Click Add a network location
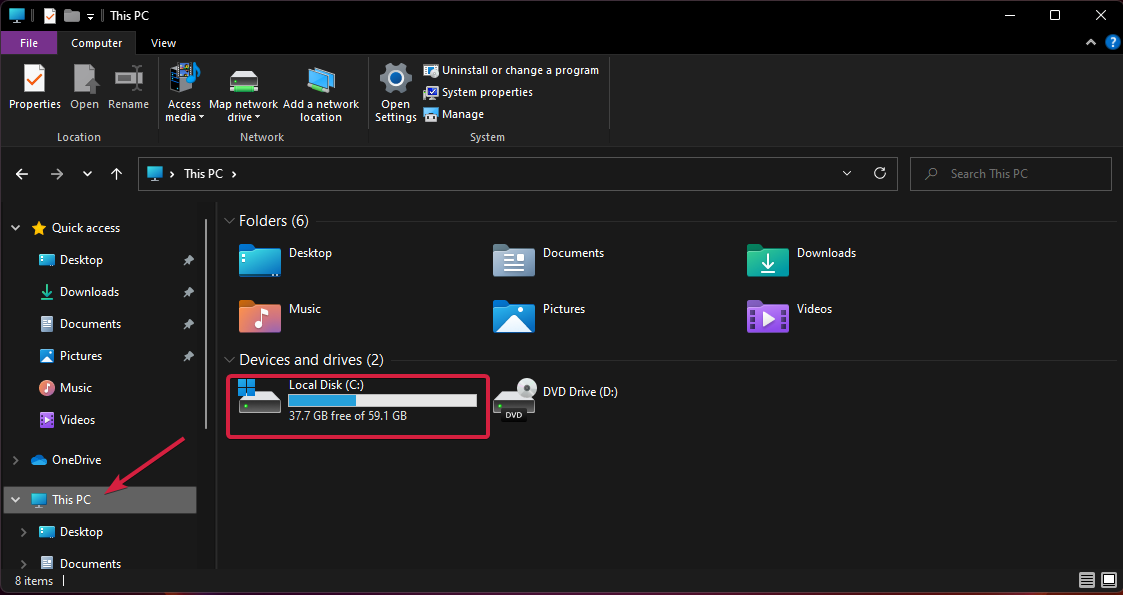This screenshot has height=595, width=1123. click(321, 93)
